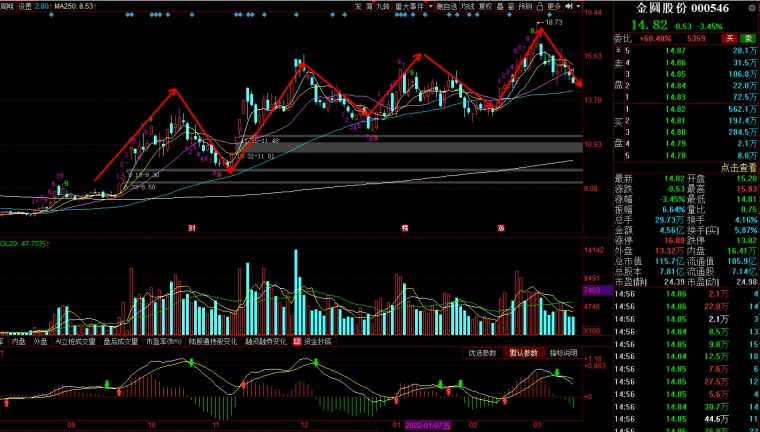Screen dimensions: 760x432
Task: Click the 叠 overlay toolbar icon
Action: click(498, 6)
